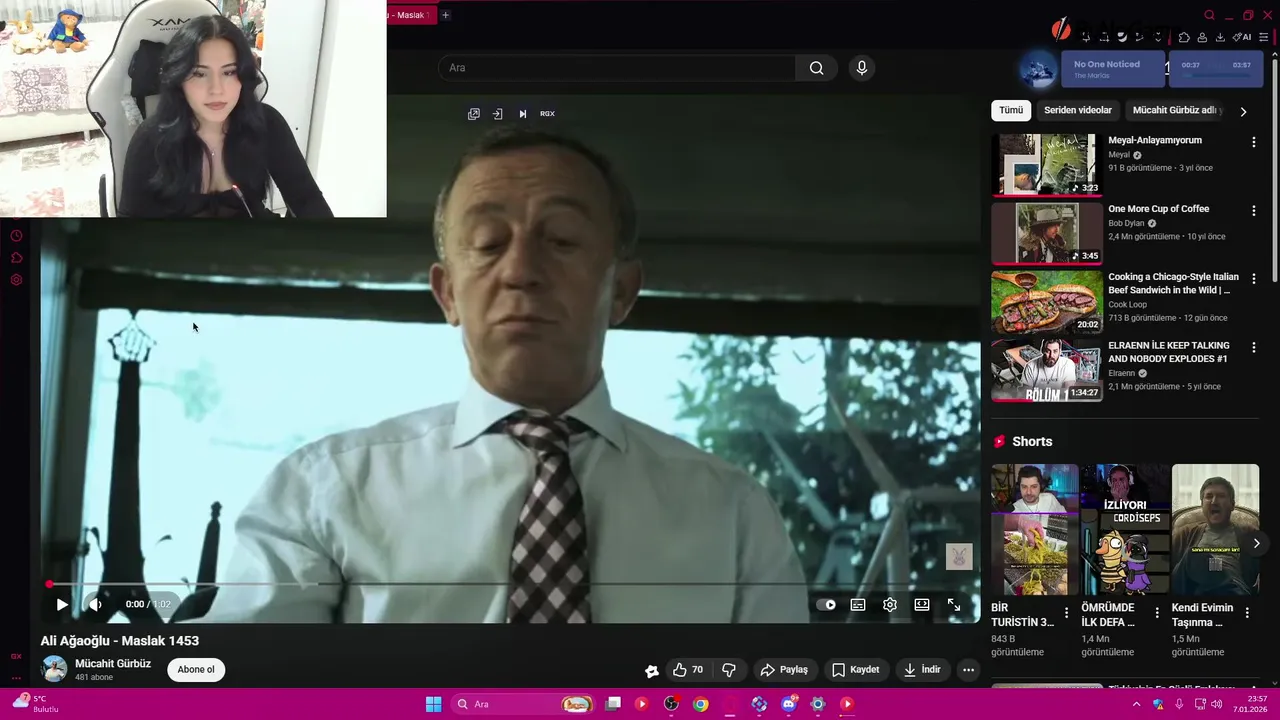Image resolution: width=1280 pixels, height=720 pixels.
Task: Download the video via İndir
Action: pyautogui.click(x=922, y=669)
